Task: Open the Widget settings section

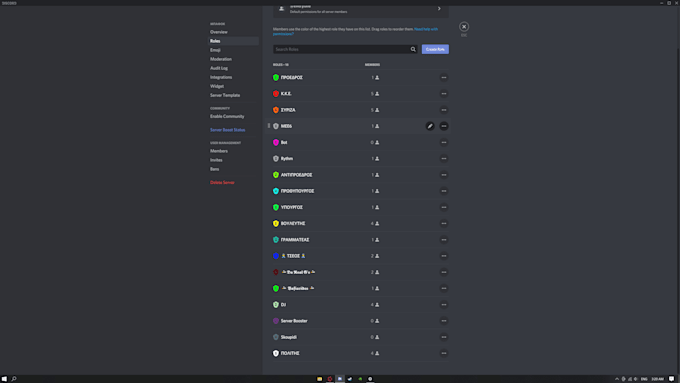Action: click(x=217, y=86)
